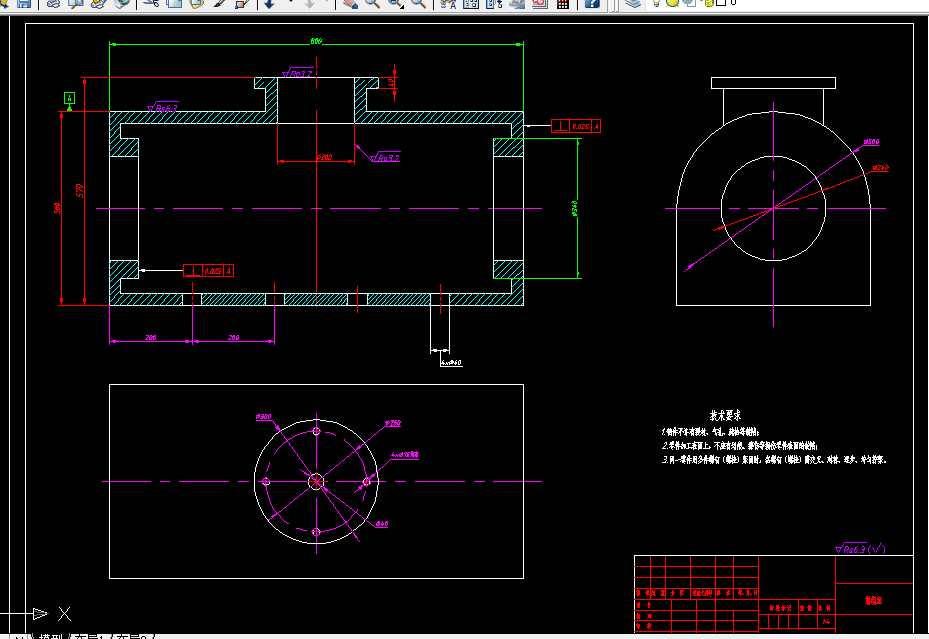The width and height of the screenshot is (929, 639).
Task: Select the Match Properties brush tool
Action: pyautogui.click(x=219, y=3)
